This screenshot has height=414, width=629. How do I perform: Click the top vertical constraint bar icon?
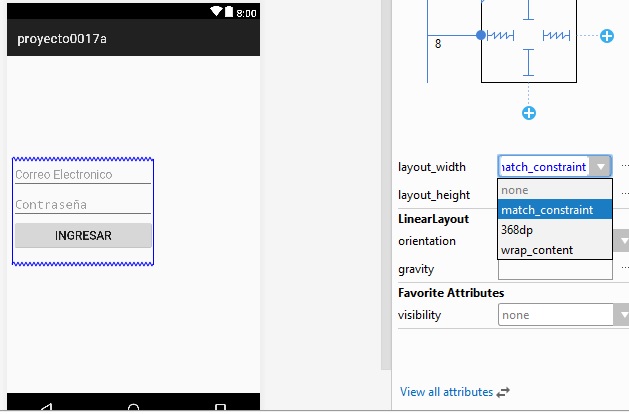(x=529, y=8)
